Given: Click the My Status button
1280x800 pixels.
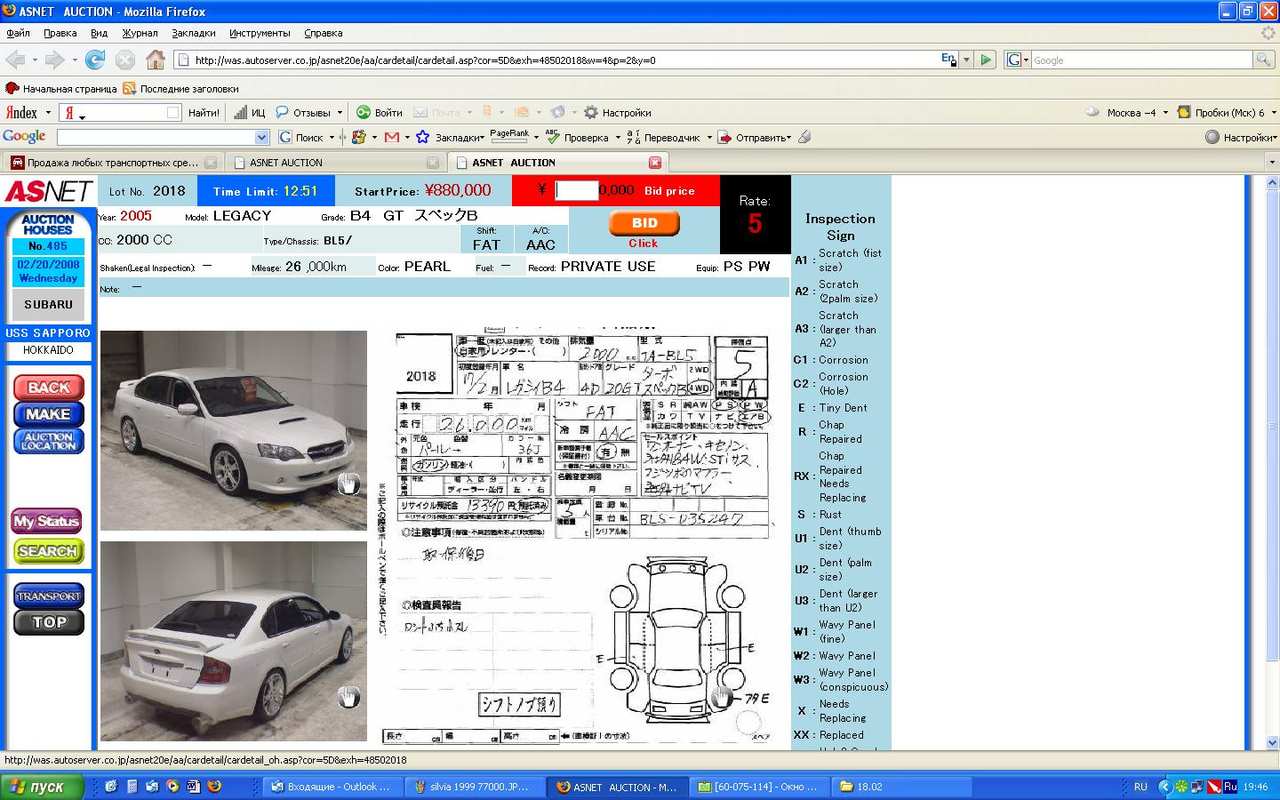Looking at the screenshot, I should point(46,521).
